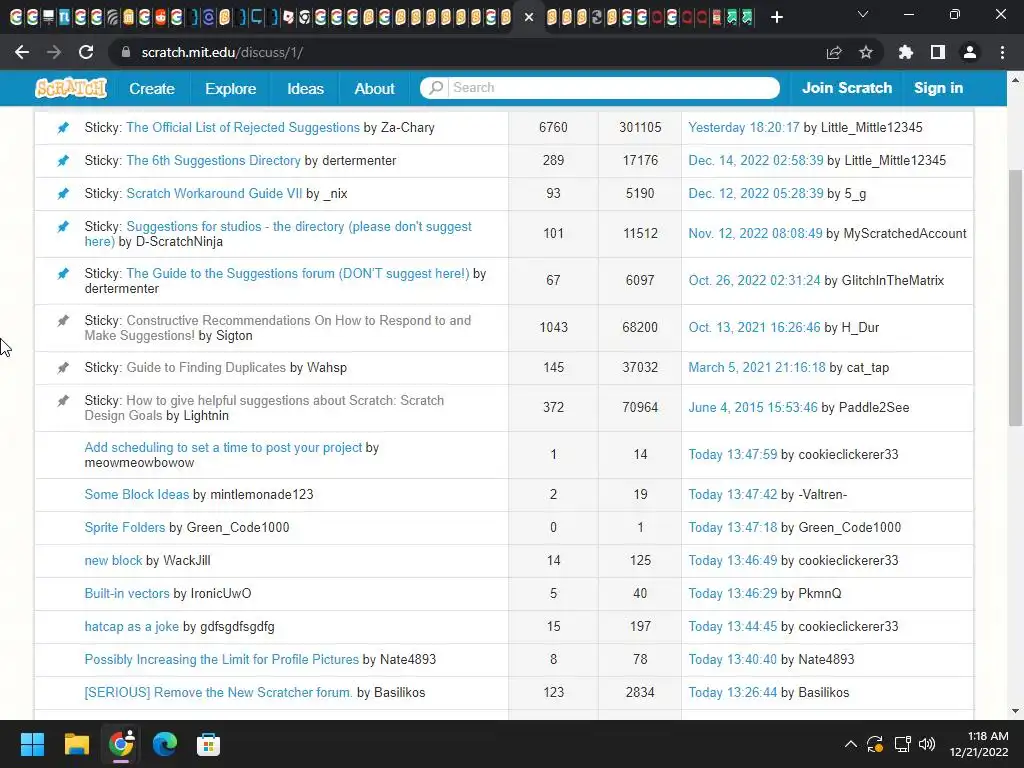Open the Create menu item
This screenshot has height=768, width=1024.
pyautogui.click(x=152, y=88)
